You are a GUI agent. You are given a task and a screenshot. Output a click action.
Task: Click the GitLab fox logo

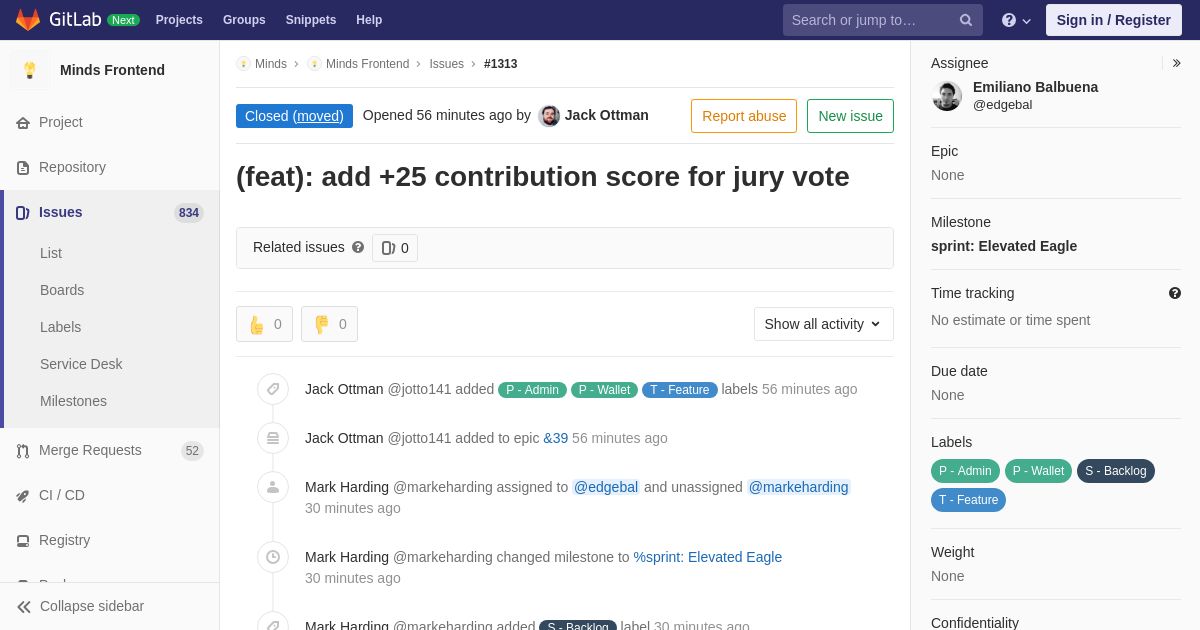click(x=28, y=20)
